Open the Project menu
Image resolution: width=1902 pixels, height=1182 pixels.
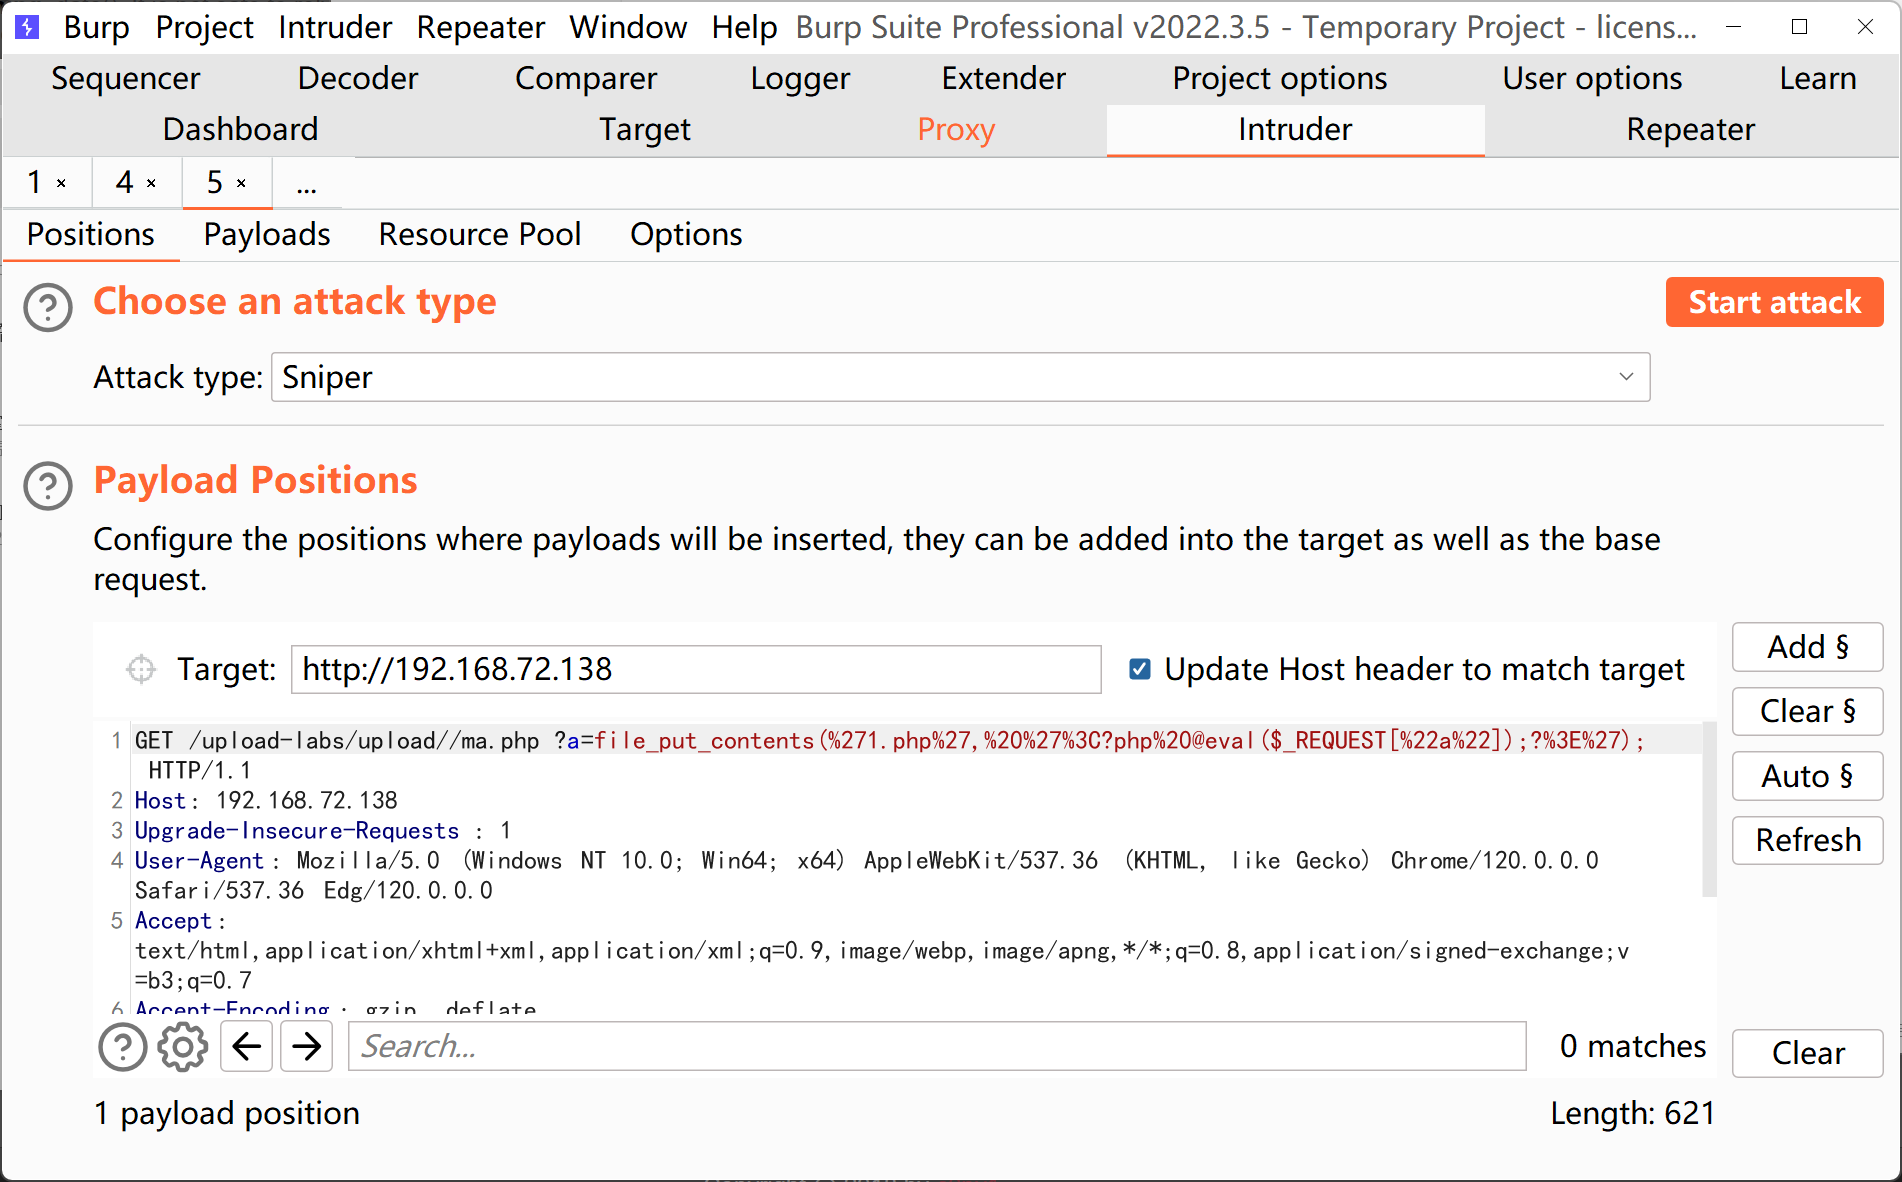pos(205,27)
